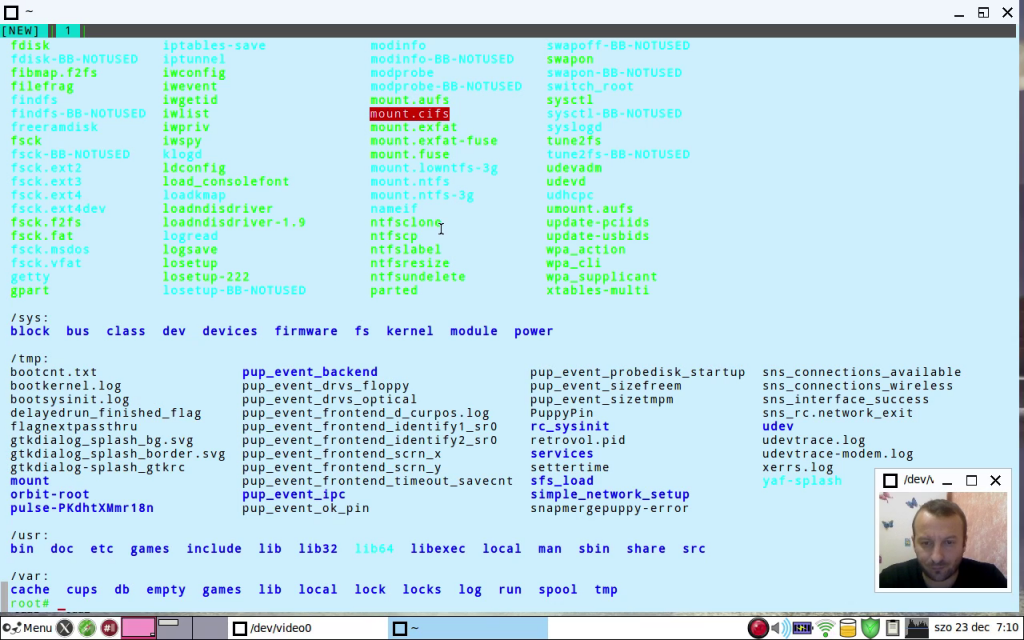
Task: Click the storage save-file tray icon
Action: (848, 628)
